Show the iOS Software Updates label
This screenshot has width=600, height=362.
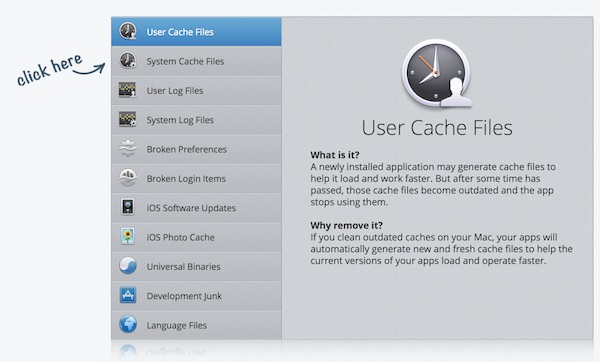point(191,208)
